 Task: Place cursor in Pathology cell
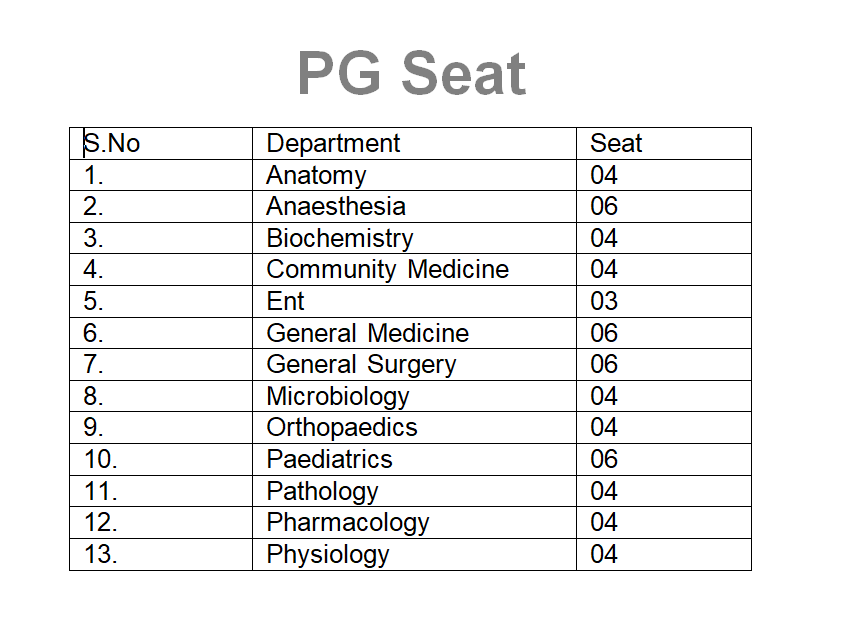coord(322,492)
